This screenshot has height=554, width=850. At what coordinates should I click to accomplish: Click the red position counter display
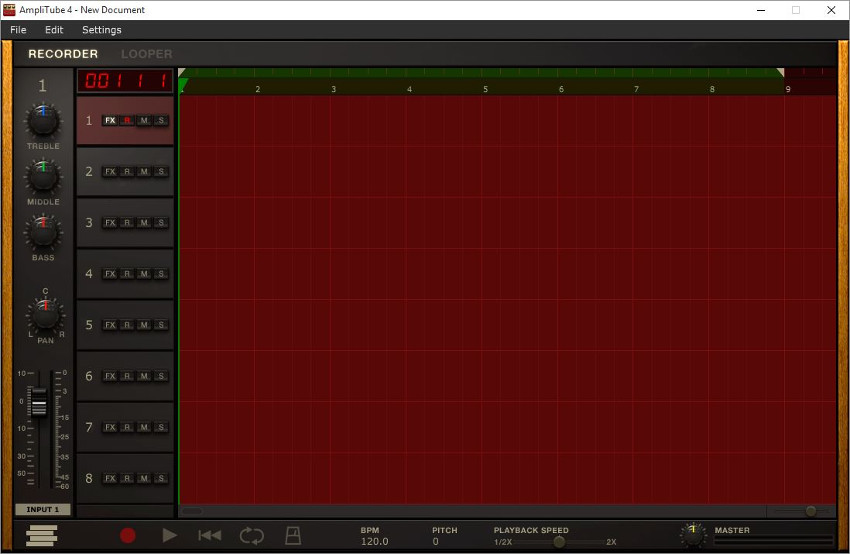[x=125, y=81]
